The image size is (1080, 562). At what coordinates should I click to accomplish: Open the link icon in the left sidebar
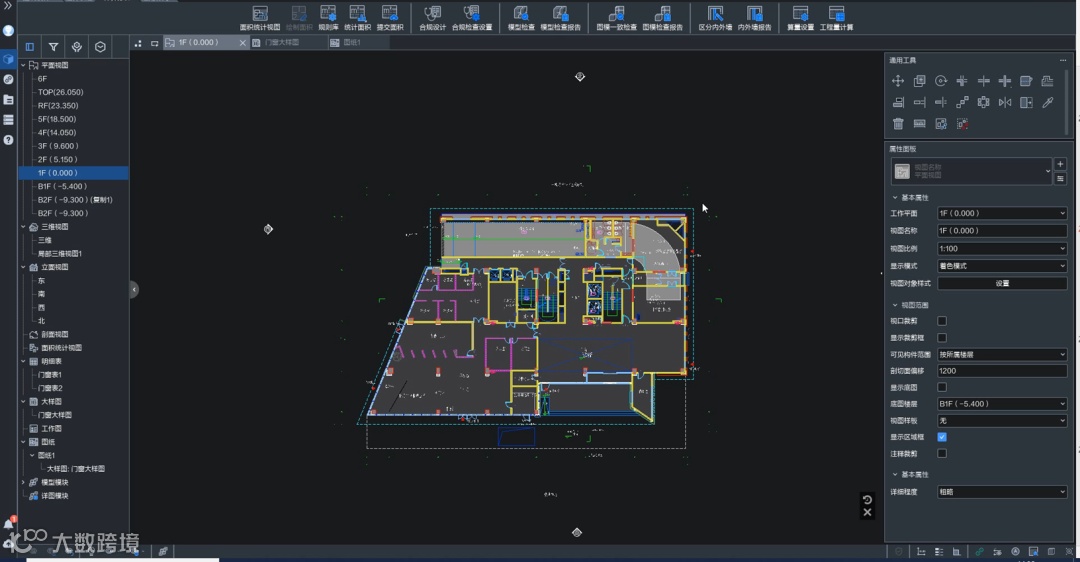coord(8,79)
